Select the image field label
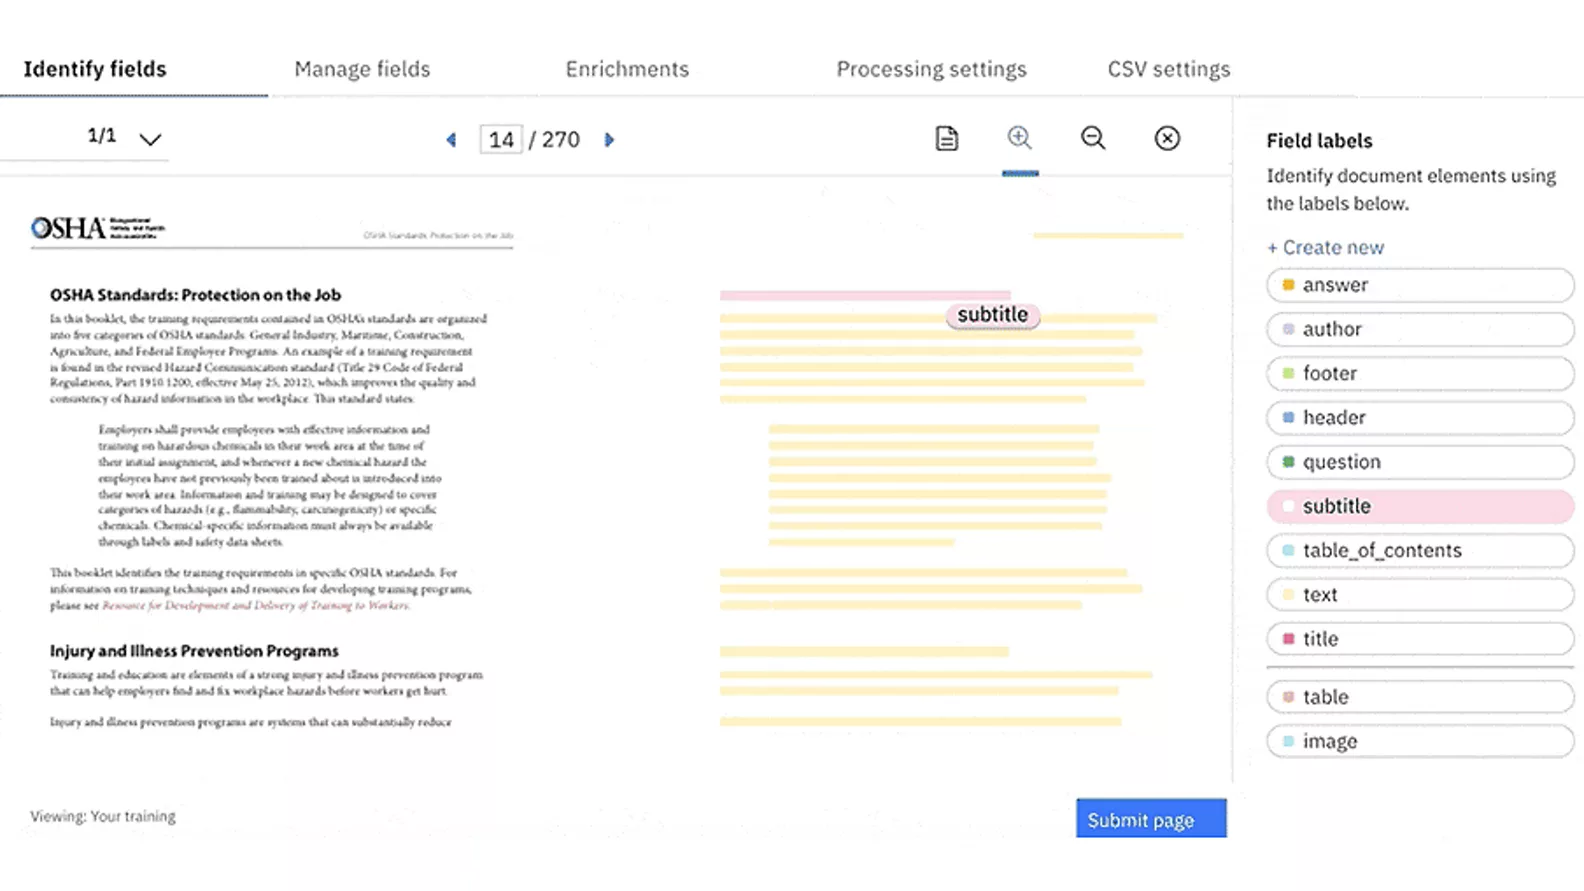1584x891 pixels. point(1419,741)
